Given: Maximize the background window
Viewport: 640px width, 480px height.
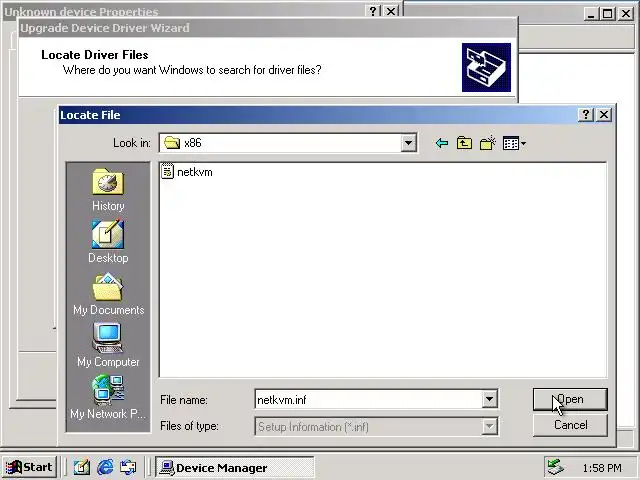Looking at the screenshot, I should click(x=607, y=14).
